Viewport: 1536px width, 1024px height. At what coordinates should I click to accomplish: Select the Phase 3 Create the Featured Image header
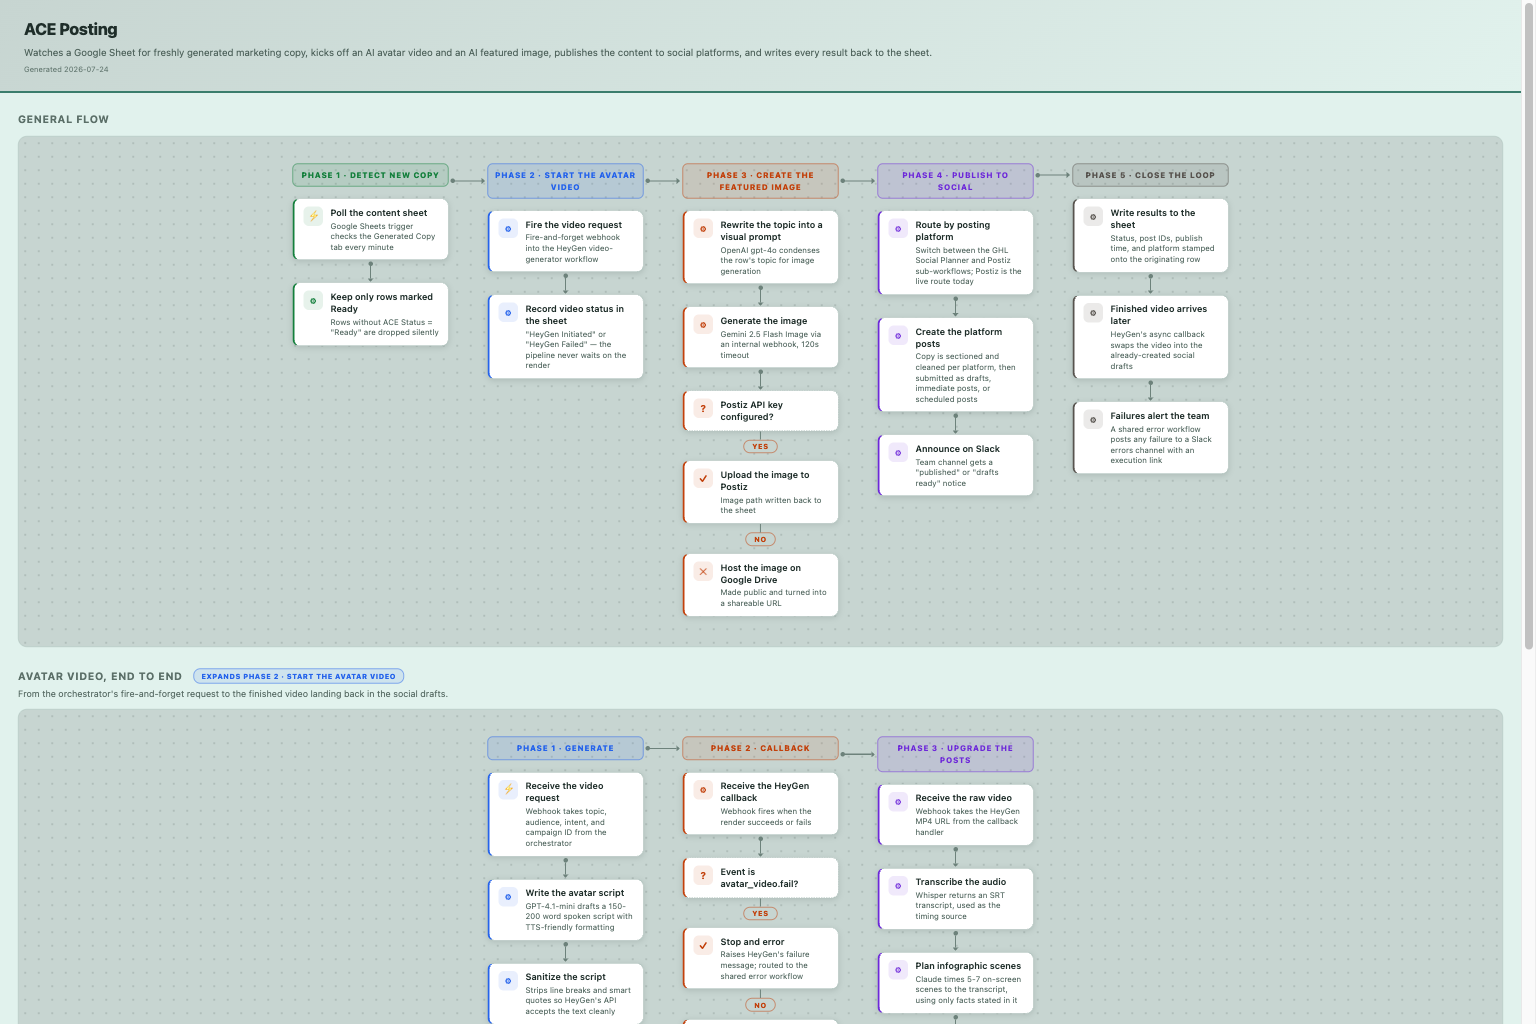point(760,181)
